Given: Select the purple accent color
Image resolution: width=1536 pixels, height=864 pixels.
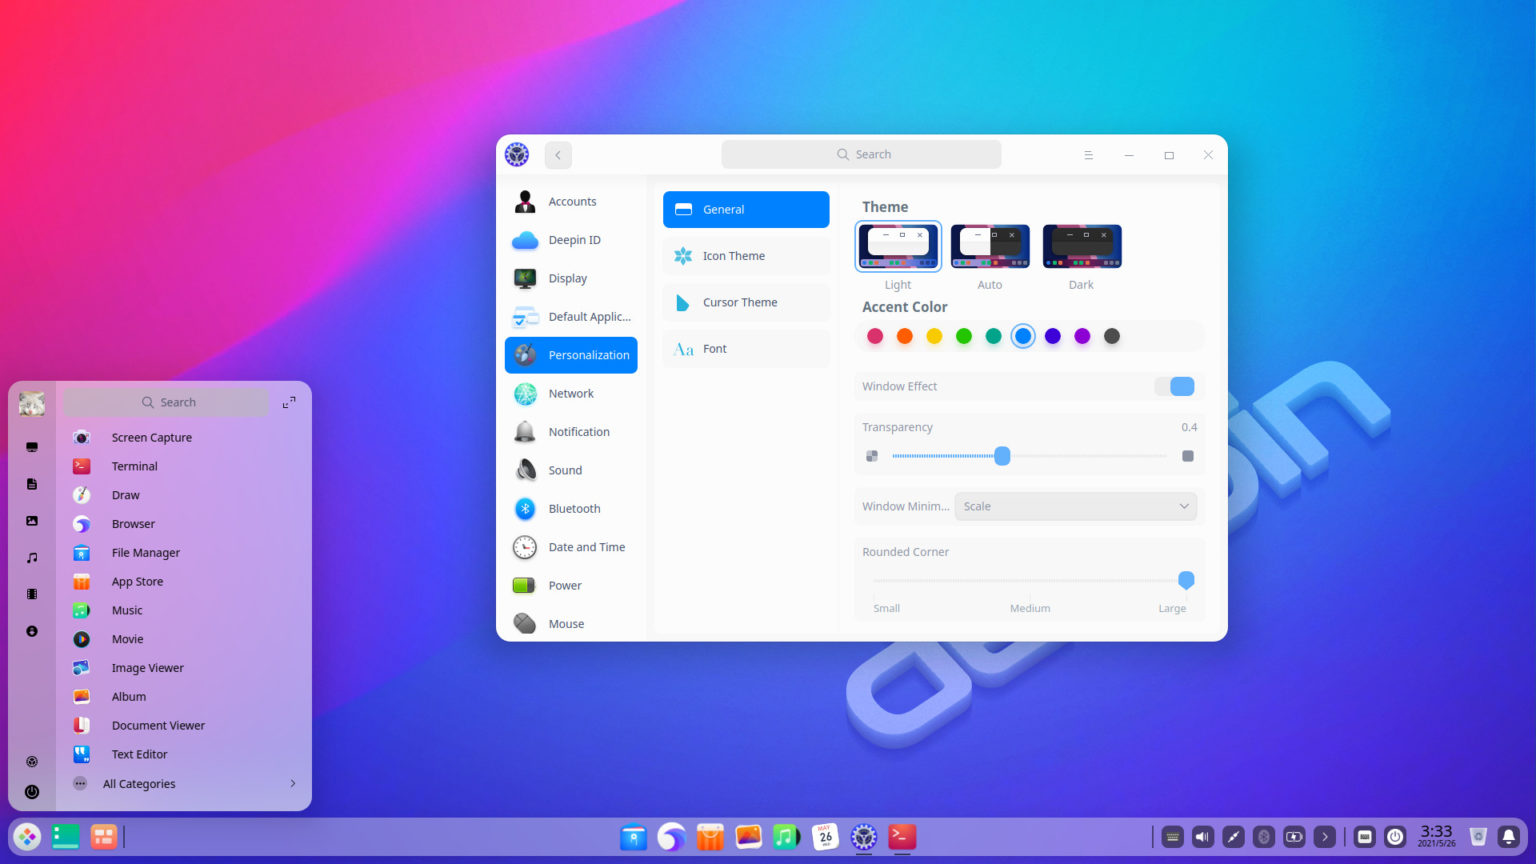Looking at the screenshot, I should (x=1082, y=336).
